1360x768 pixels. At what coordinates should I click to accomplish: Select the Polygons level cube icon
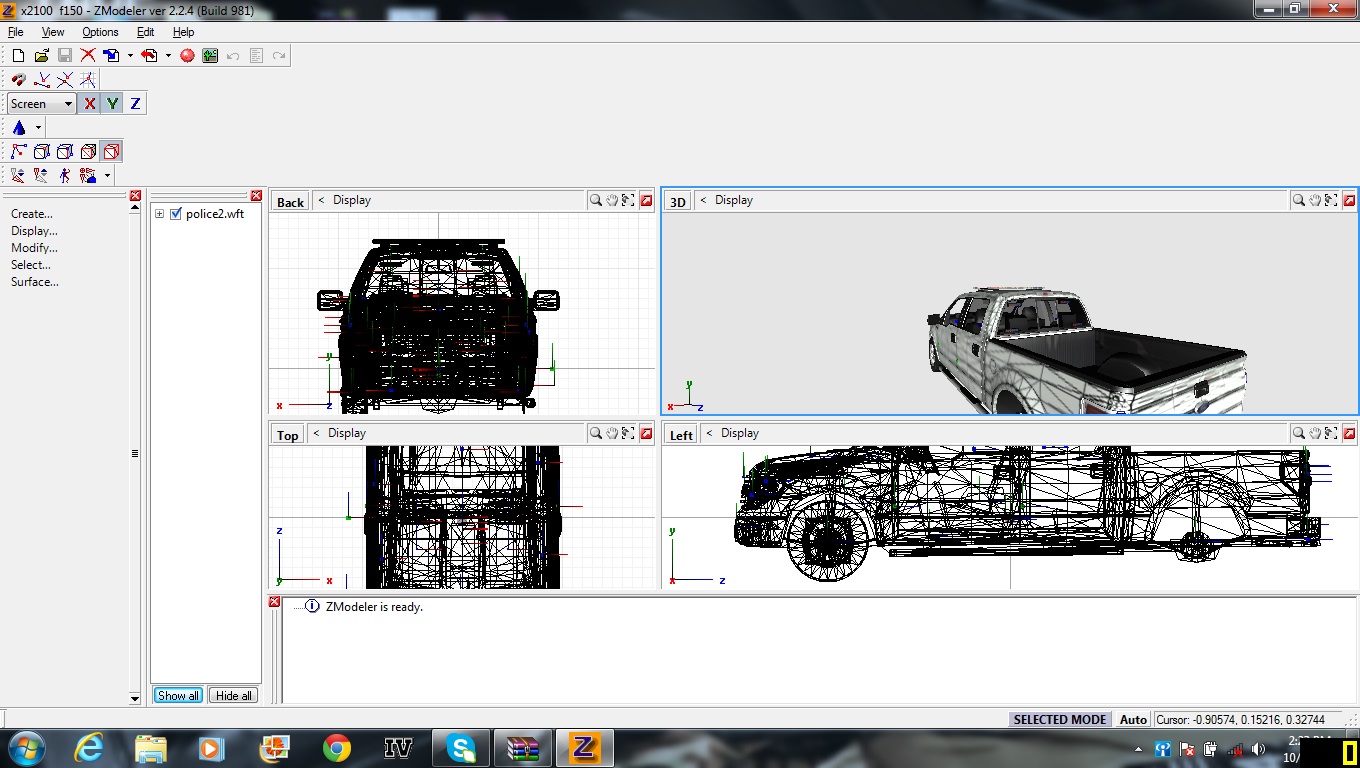click(x=88, y=152)
